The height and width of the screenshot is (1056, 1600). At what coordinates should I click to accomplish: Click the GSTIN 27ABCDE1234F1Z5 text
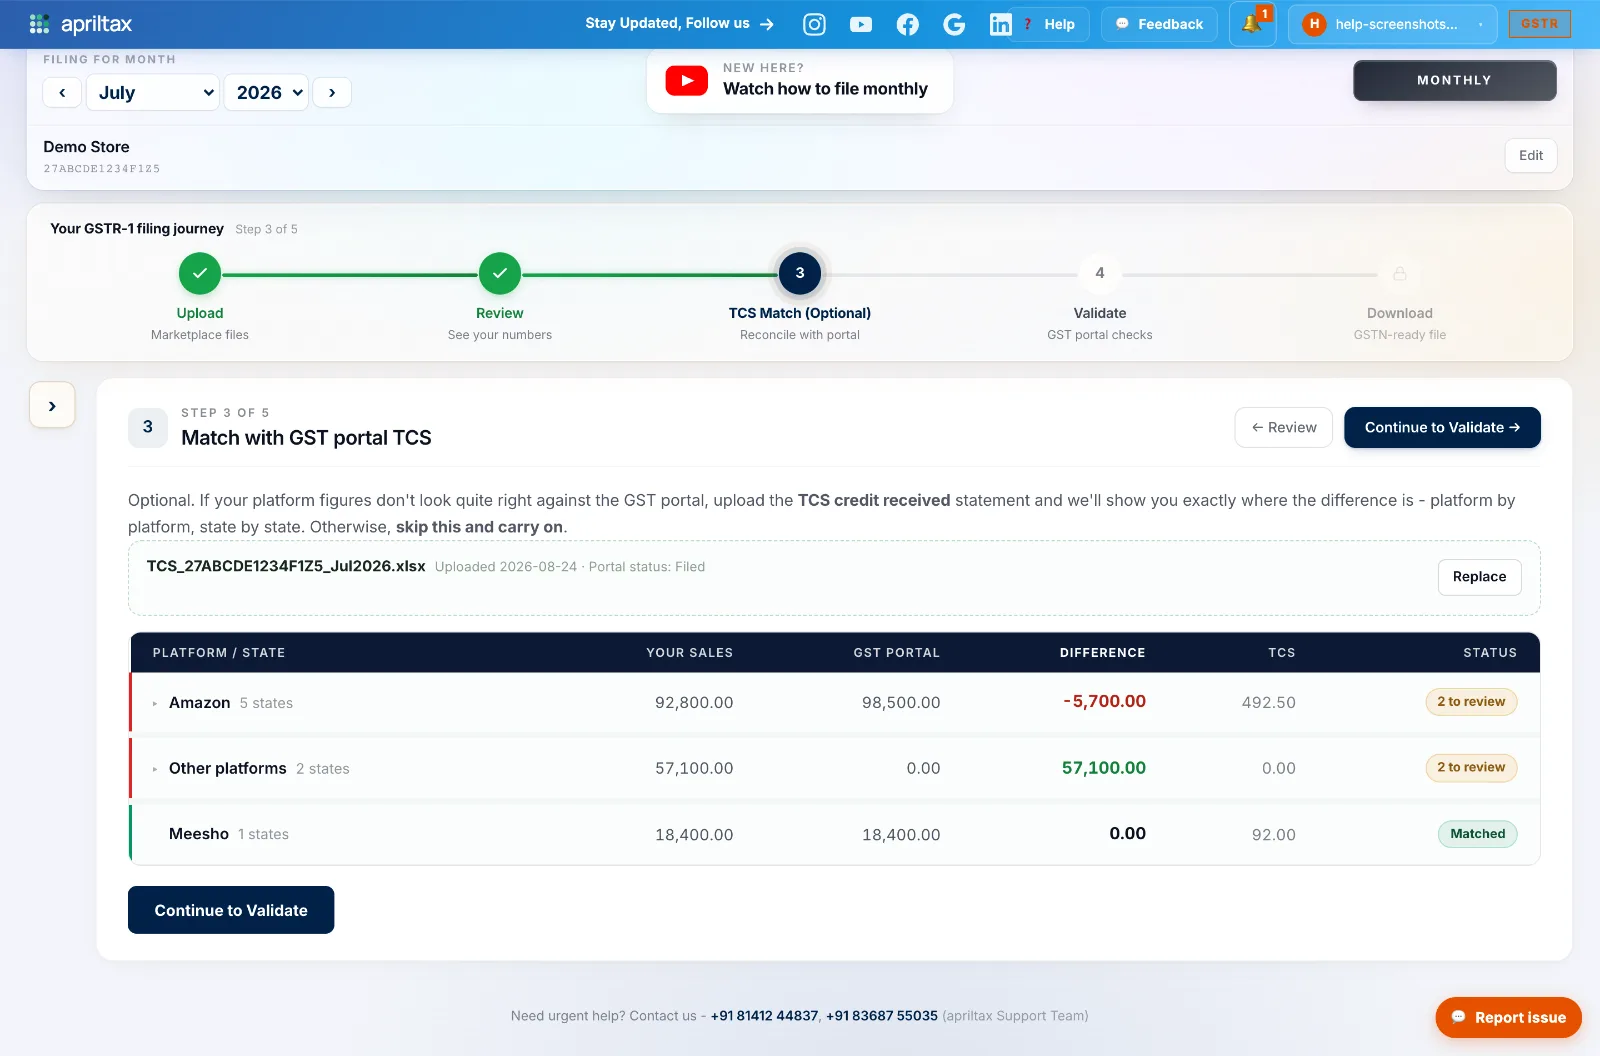[102, 169]
